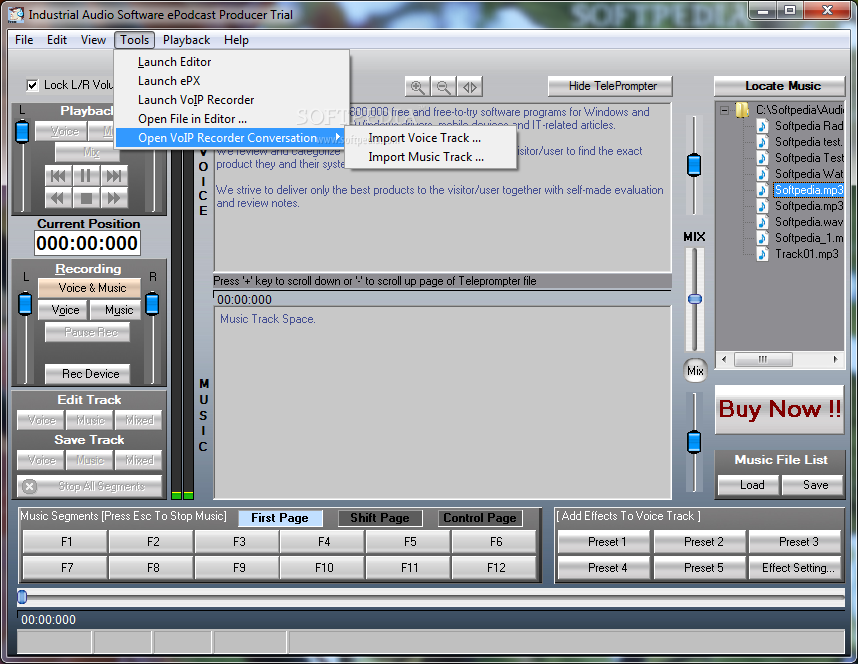Click the music note icon beside Softpedia.wav
Screen dimensions: 858x664
pyautogui.click(x=762, y=222)
